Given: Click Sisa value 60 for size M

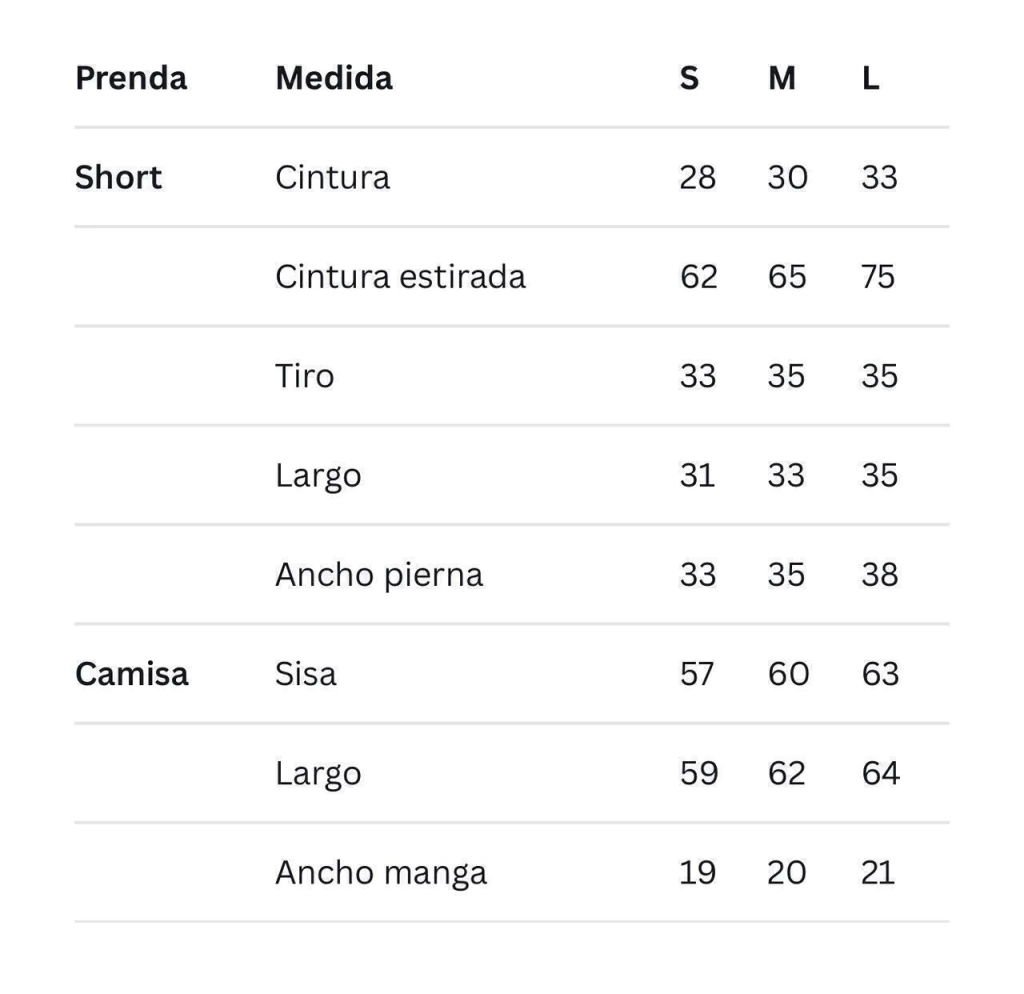Looking at the screenshot, I should [x=787, y=674].
